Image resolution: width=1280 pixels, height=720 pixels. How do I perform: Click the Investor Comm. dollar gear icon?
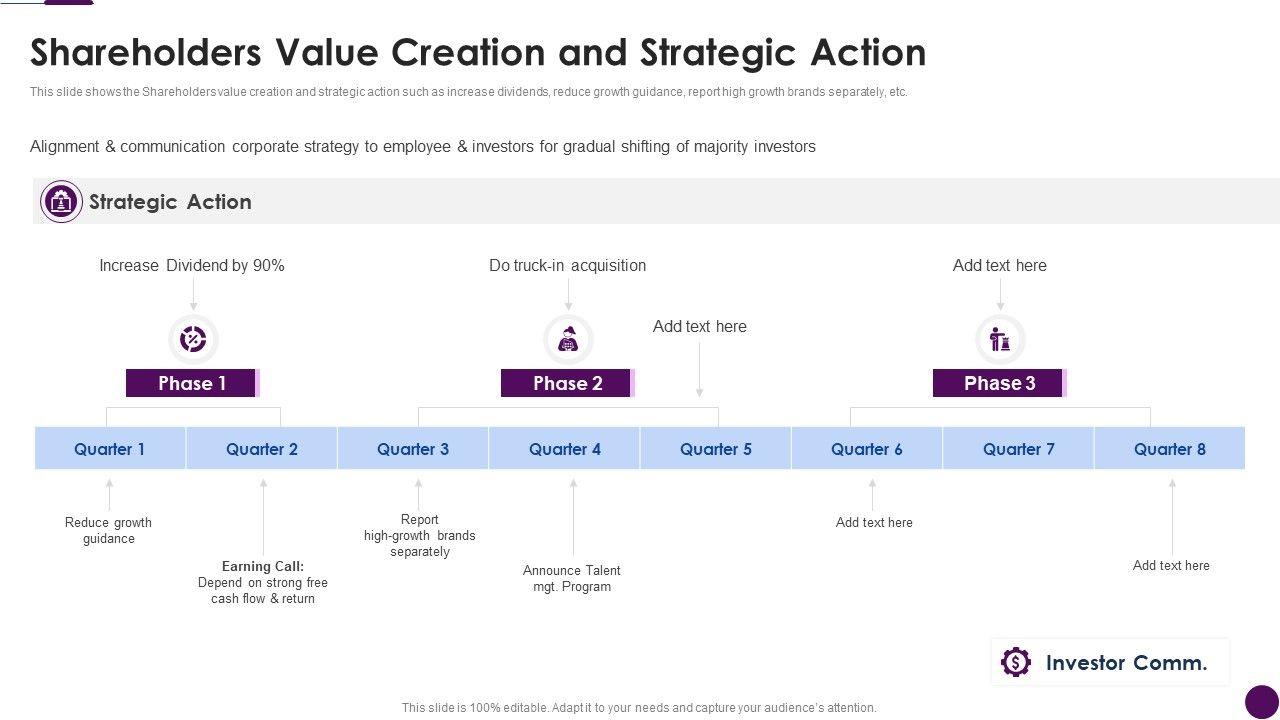coord(1015,662)
